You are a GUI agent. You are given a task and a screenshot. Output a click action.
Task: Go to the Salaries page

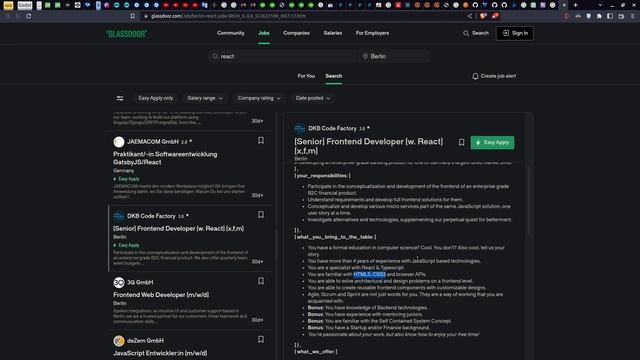tap(333, 33)
